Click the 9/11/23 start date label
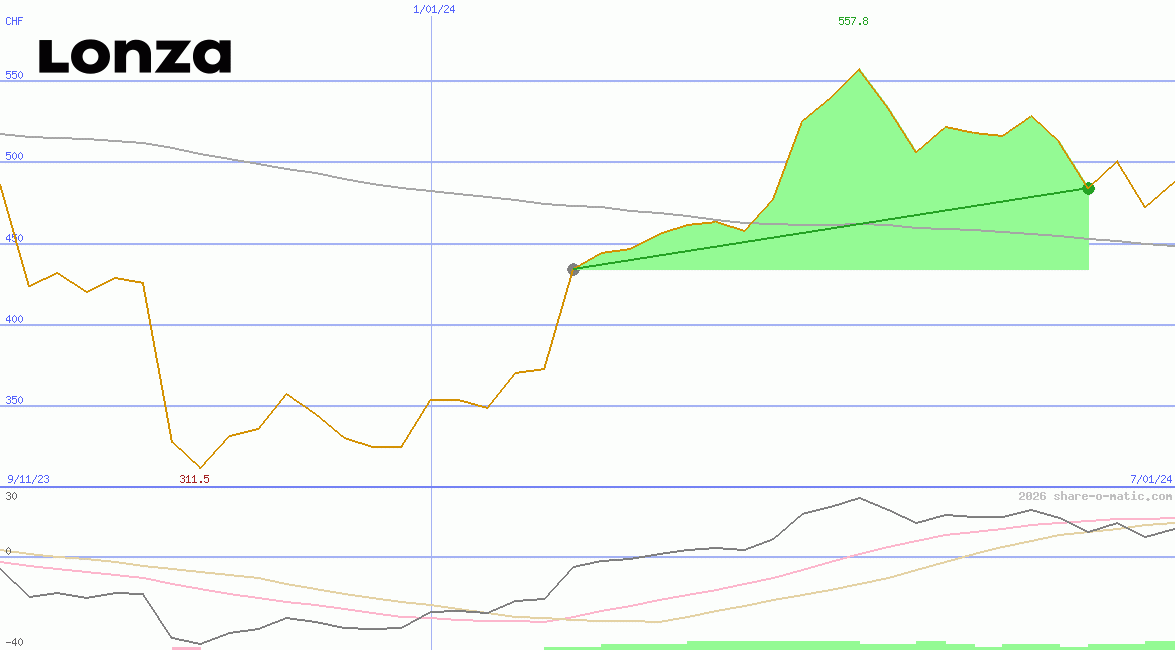1175x650 pixels. (x=28, y=478)
